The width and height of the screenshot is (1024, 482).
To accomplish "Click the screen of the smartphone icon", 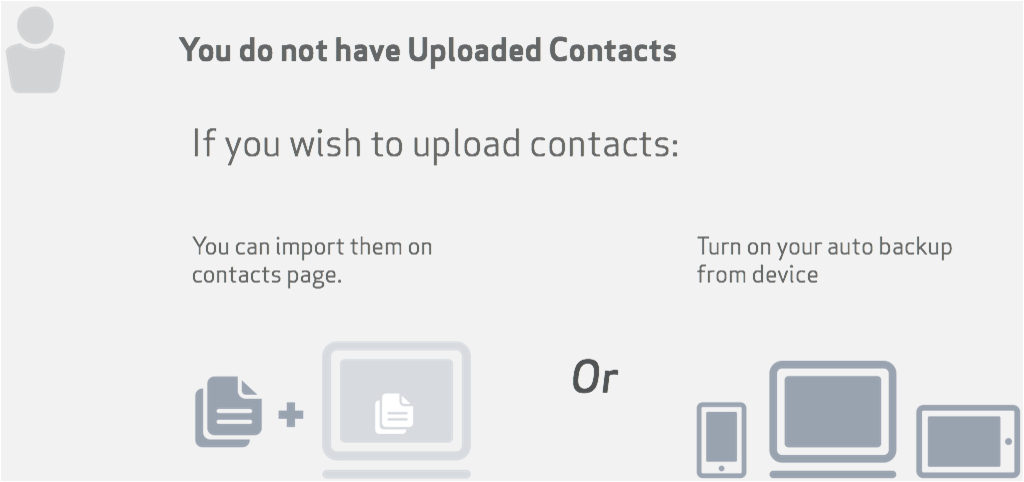I will pyautogui.click(x=720, y=435).
